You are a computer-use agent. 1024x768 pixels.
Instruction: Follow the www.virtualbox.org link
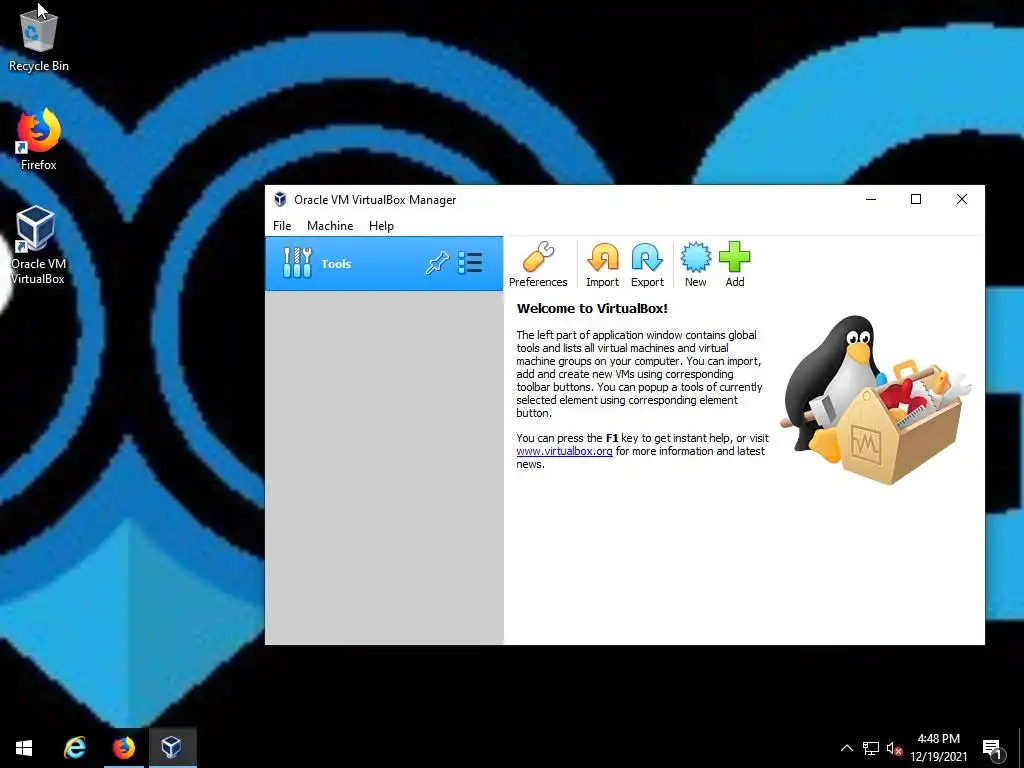tap(564, 451)
